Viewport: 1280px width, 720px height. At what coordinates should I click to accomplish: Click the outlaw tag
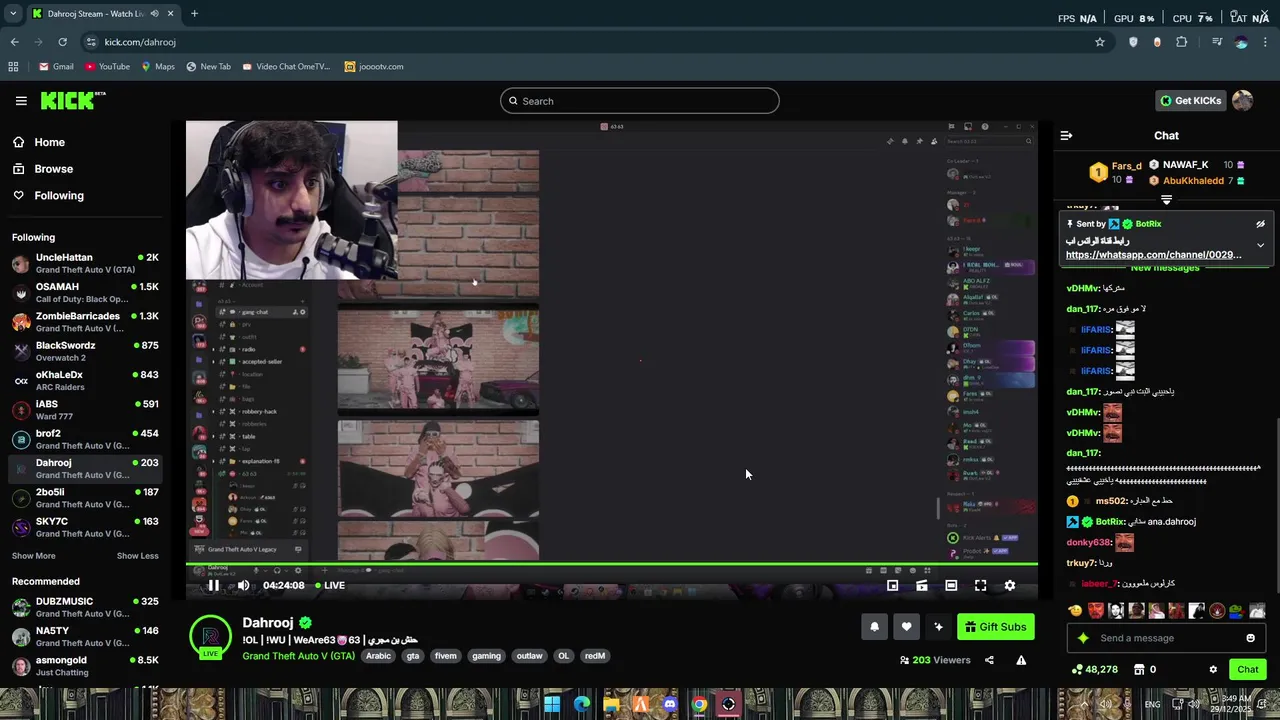click(x=529, y=656)
